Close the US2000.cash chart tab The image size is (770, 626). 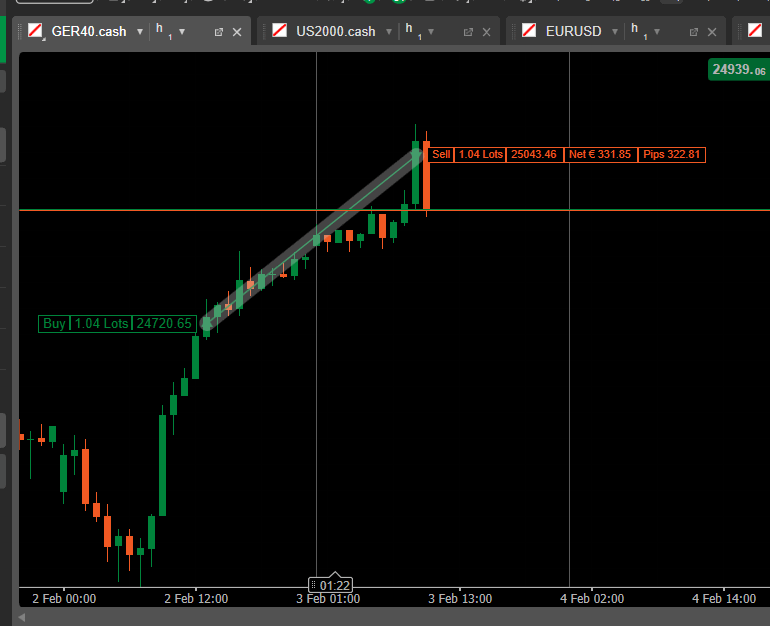(x=487, y=32)
